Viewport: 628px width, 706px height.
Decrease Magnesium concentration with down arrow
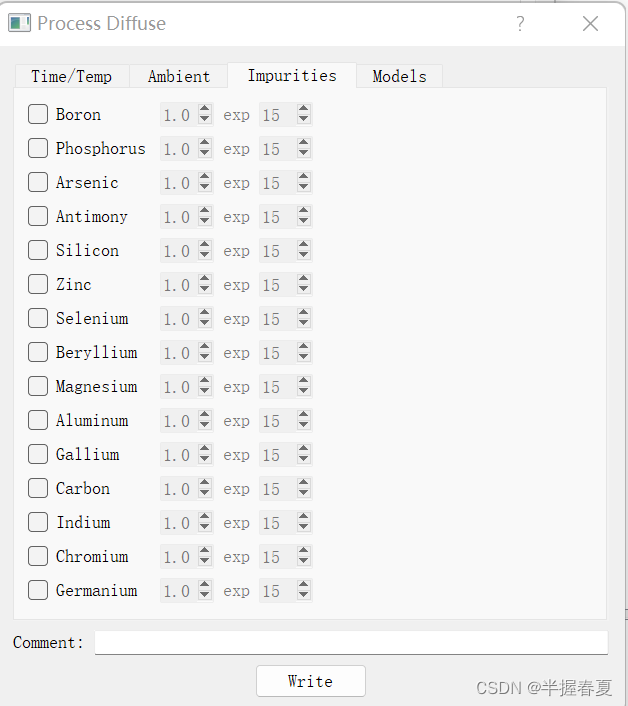(x=205, y=392)
